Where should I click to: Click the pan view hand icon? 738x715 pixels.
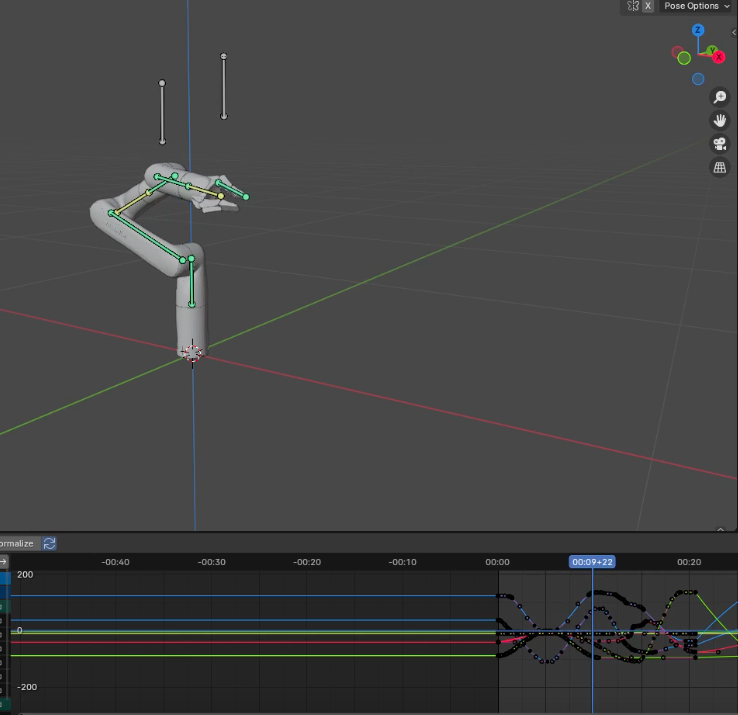tap(719, 120)
